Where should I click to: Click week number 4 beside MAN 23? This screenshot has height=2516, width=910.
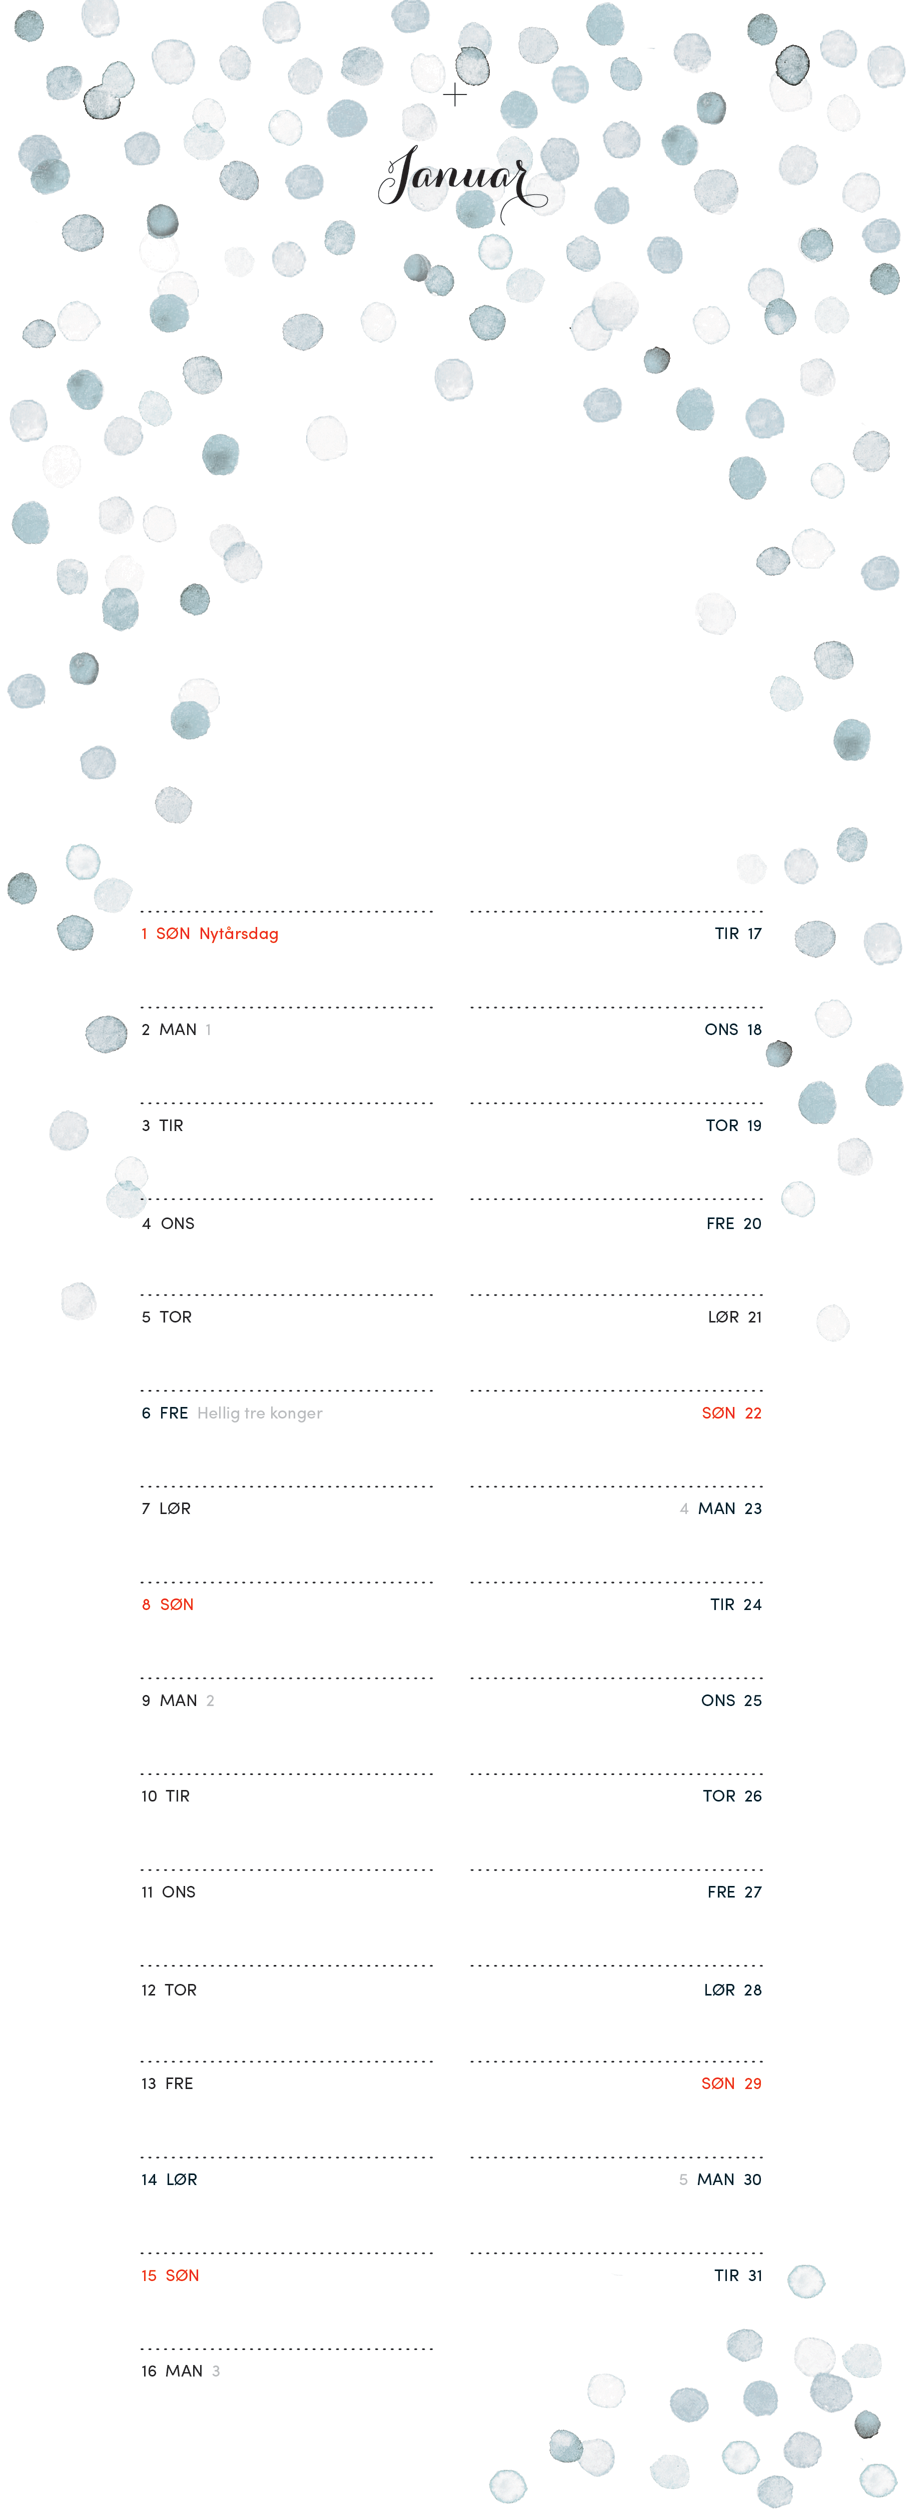684,1509
